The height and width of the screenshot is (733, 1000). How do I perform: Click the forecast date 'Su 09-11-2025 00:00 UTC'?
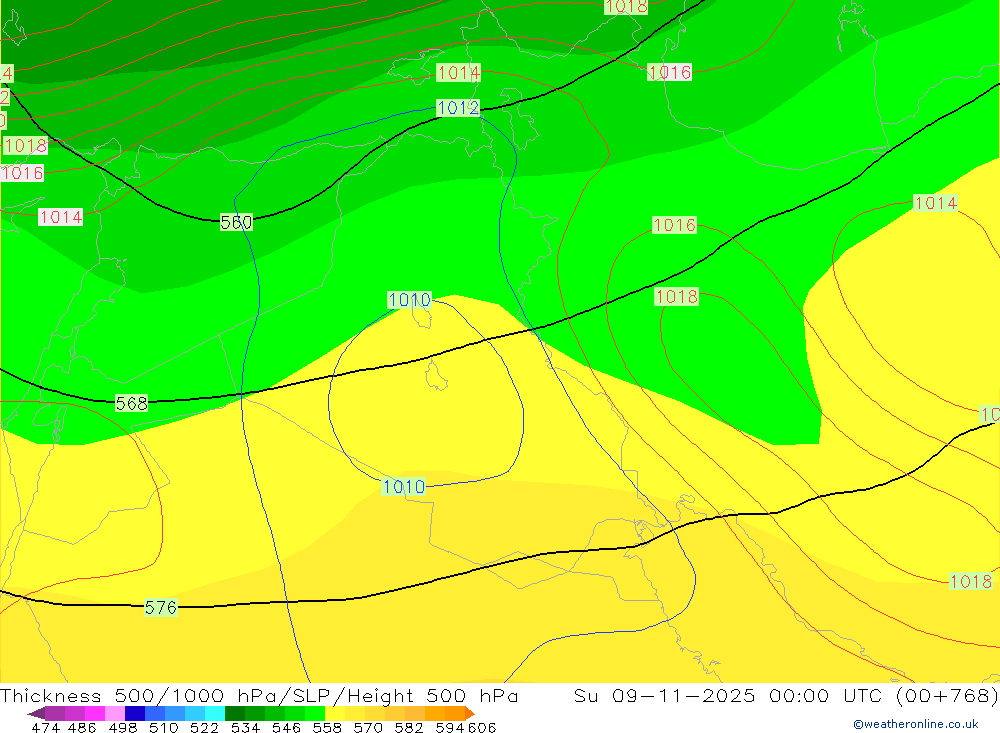click(x=727, y=695)
